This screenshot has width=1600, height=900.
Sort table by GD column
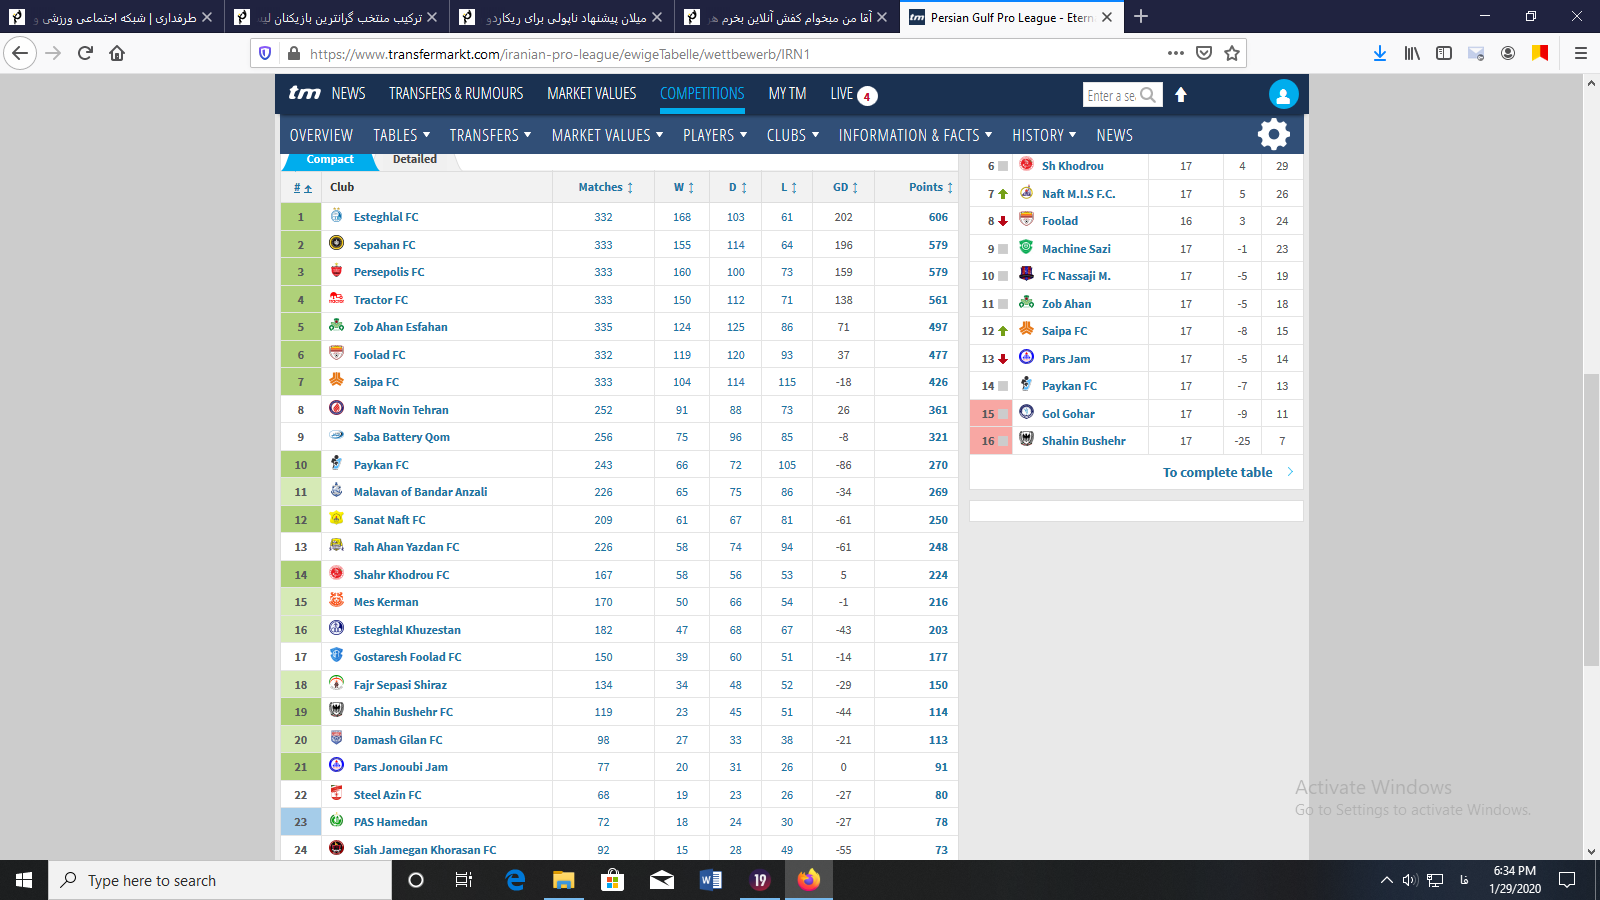845,187
